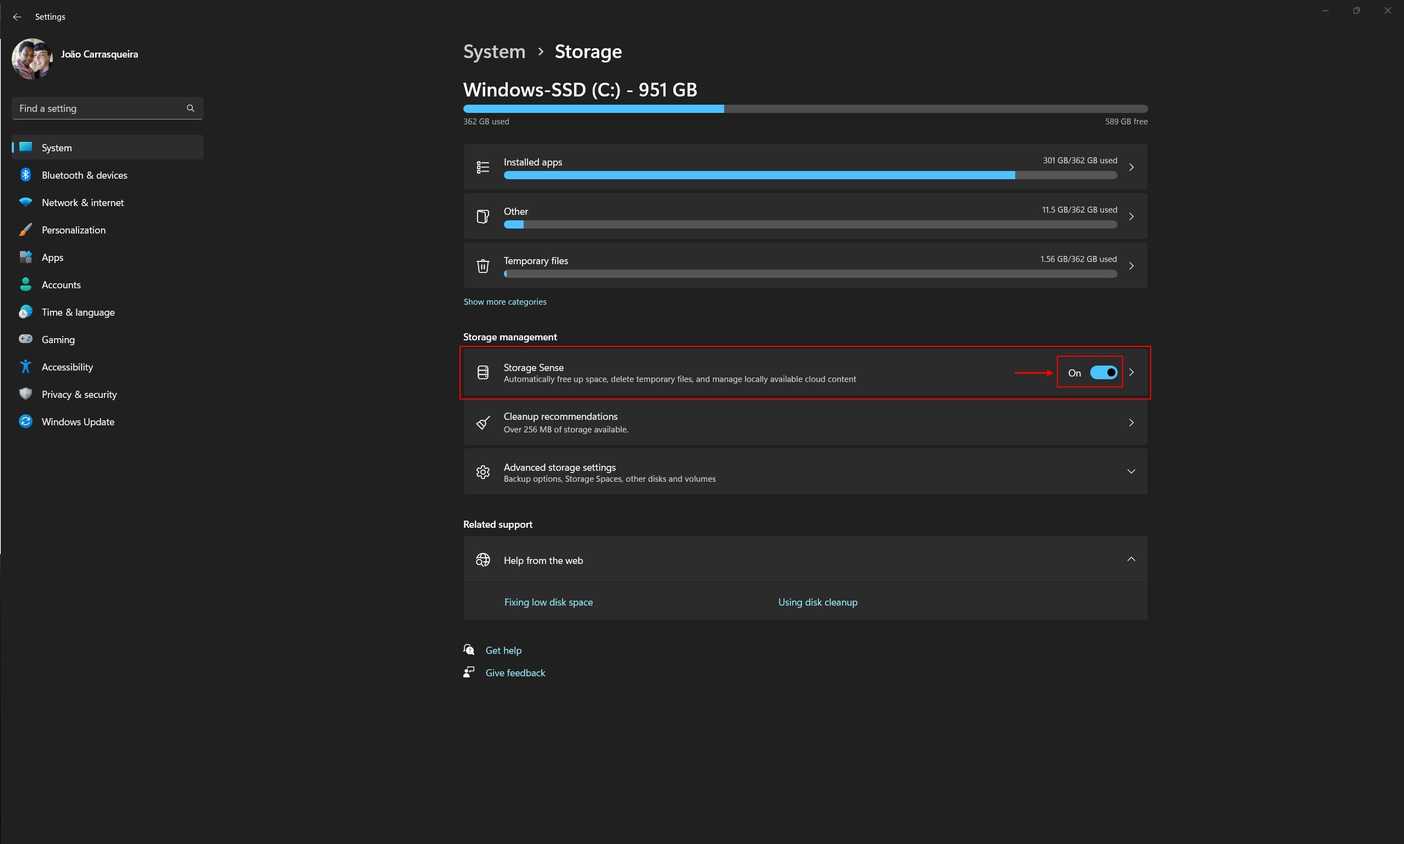
Task: Click the back arrow in Settings title bar
Action: pos(17,17)
